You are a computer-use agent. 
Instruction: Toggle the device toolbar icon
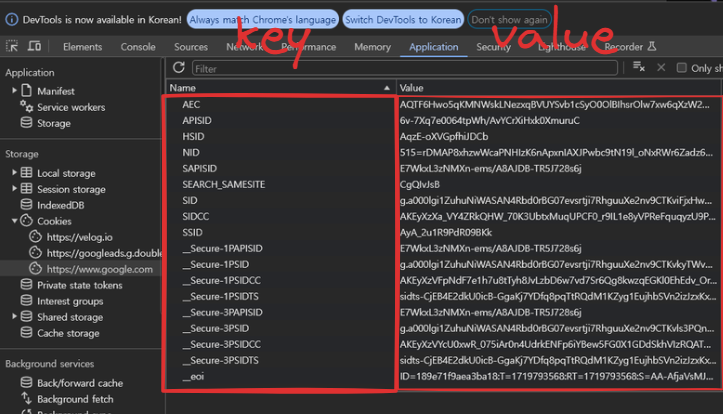click(x=35, y=46)
